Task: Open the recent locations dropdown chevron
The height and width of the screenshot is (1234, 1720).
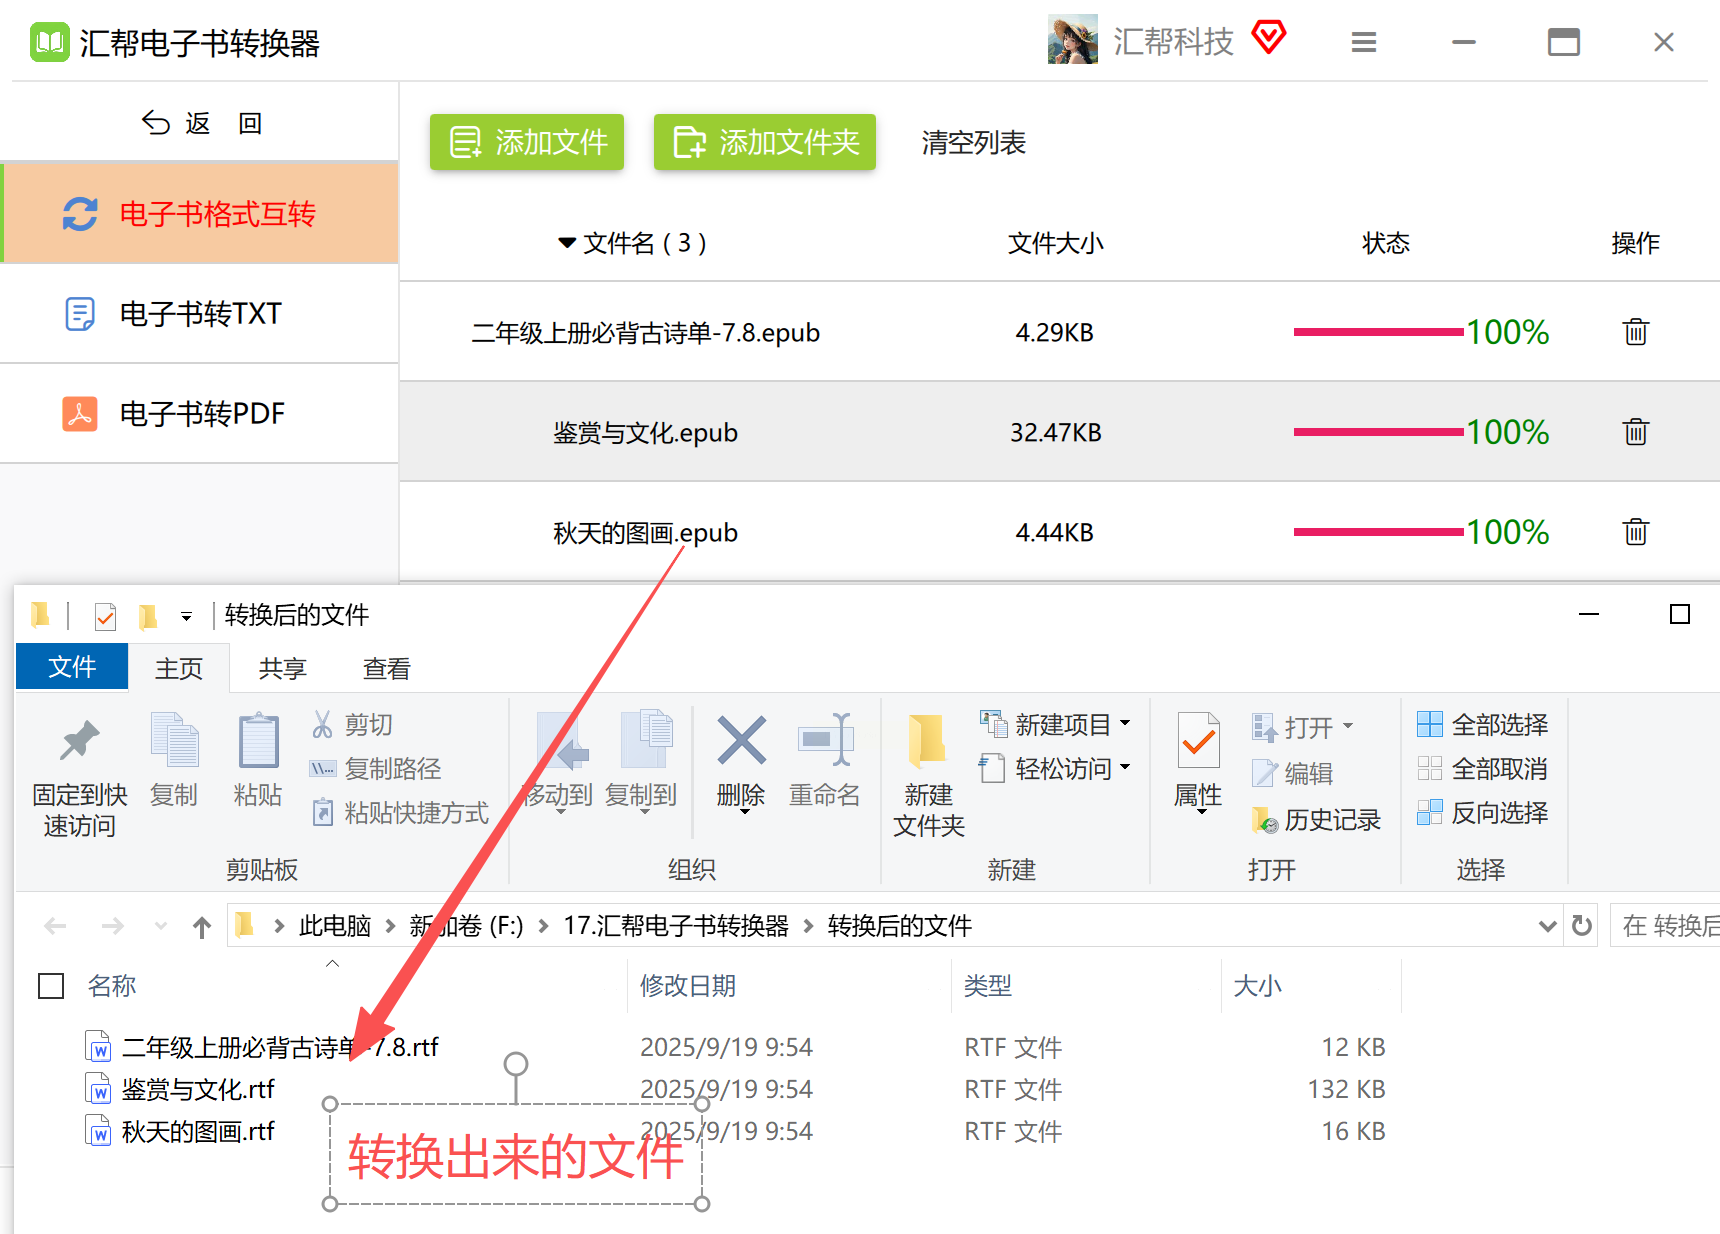Action: tap(160, 927)
